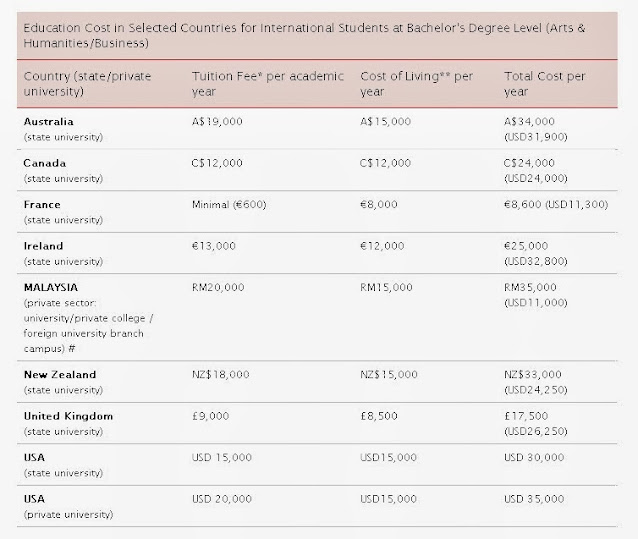Click the table title about Education Cost

click(x=318, y=36)
